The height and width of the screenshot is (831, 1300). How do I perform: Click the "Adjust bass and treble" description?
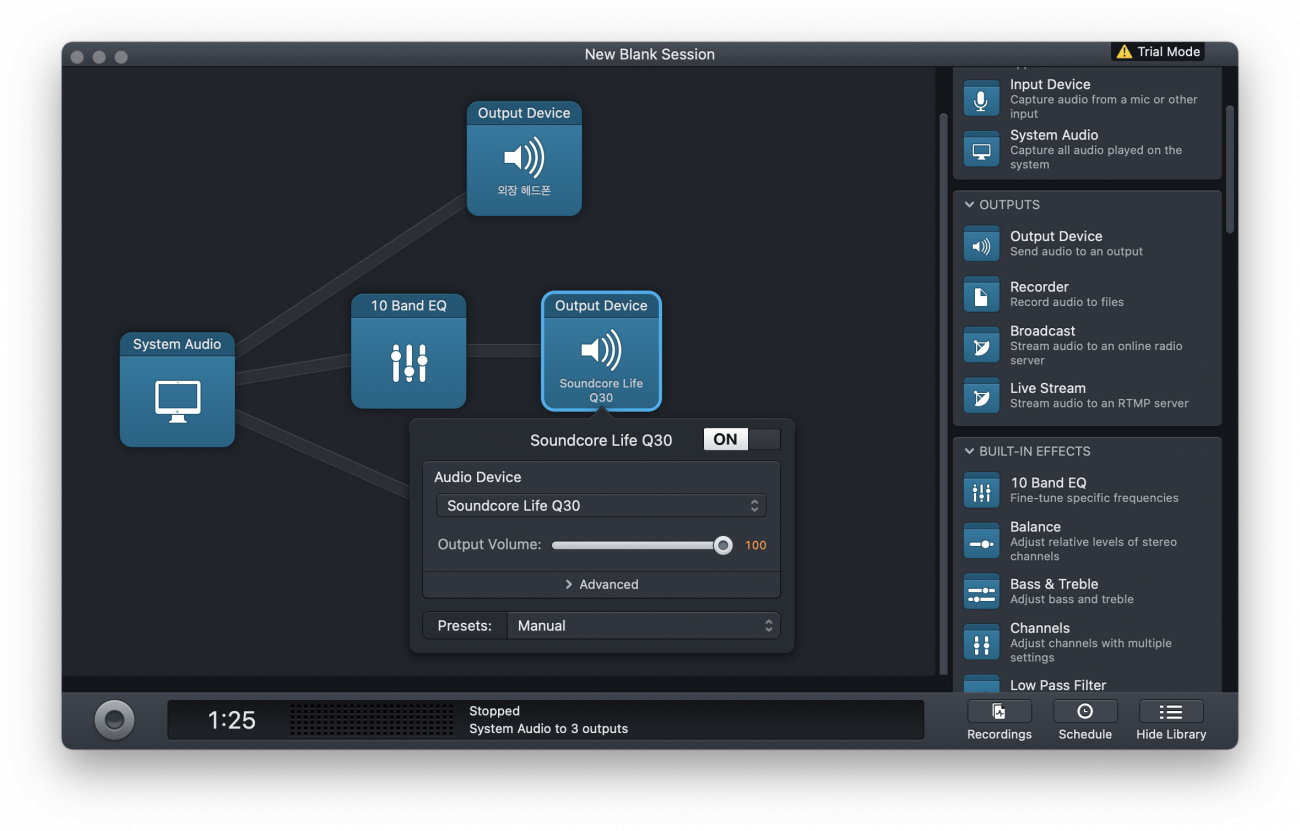tap(1072, 599)
